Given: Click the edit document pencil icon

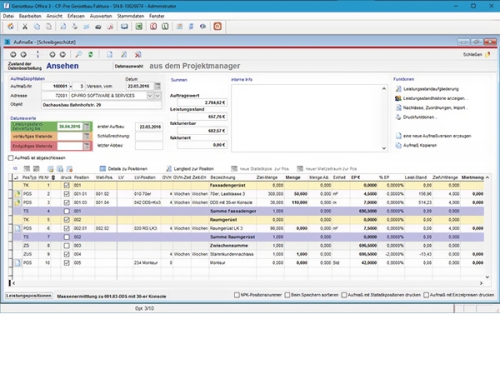Looking at the screenshot, I should pos(124,54).
